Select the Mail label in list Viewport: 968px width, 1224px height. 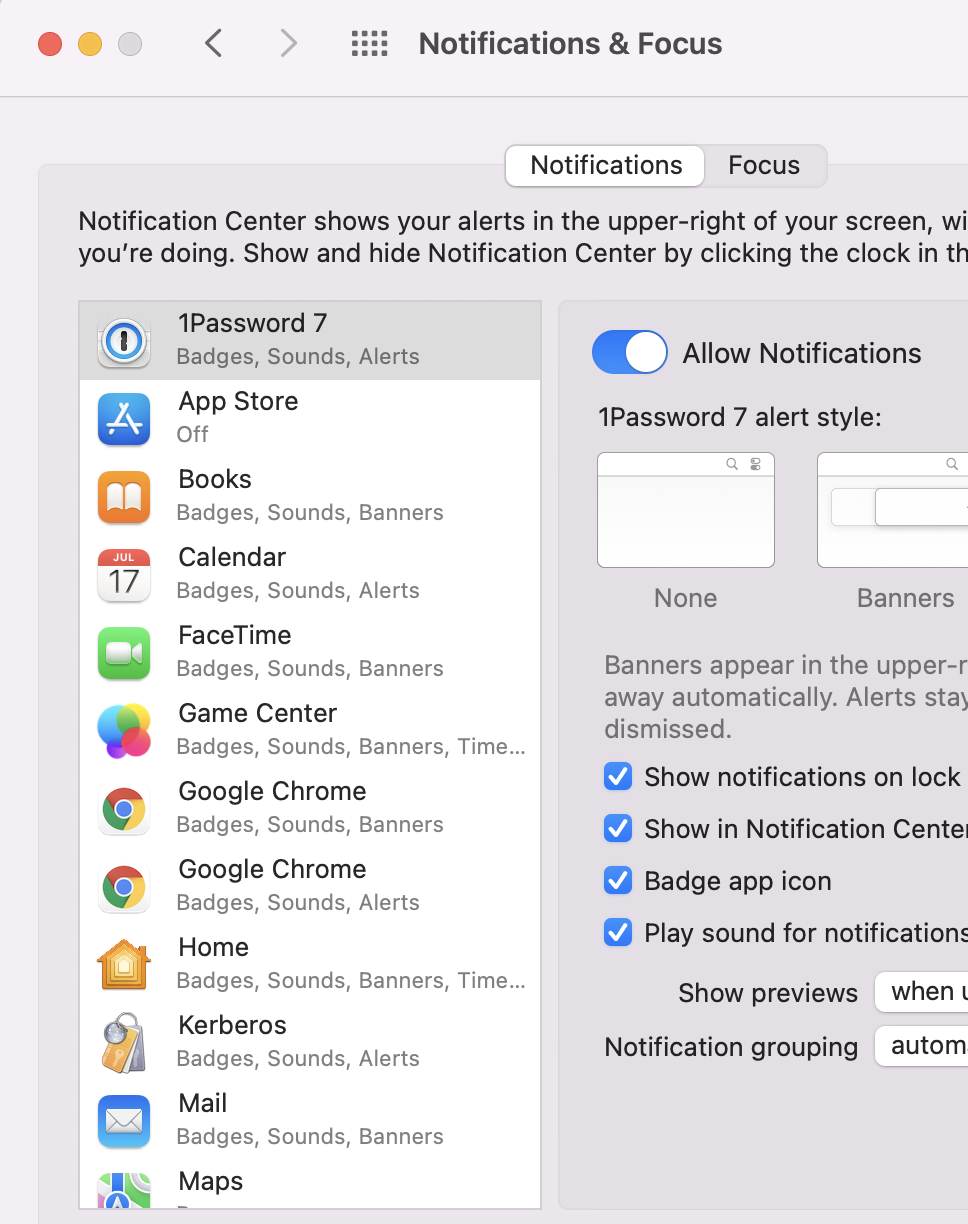click(203, 1104)
